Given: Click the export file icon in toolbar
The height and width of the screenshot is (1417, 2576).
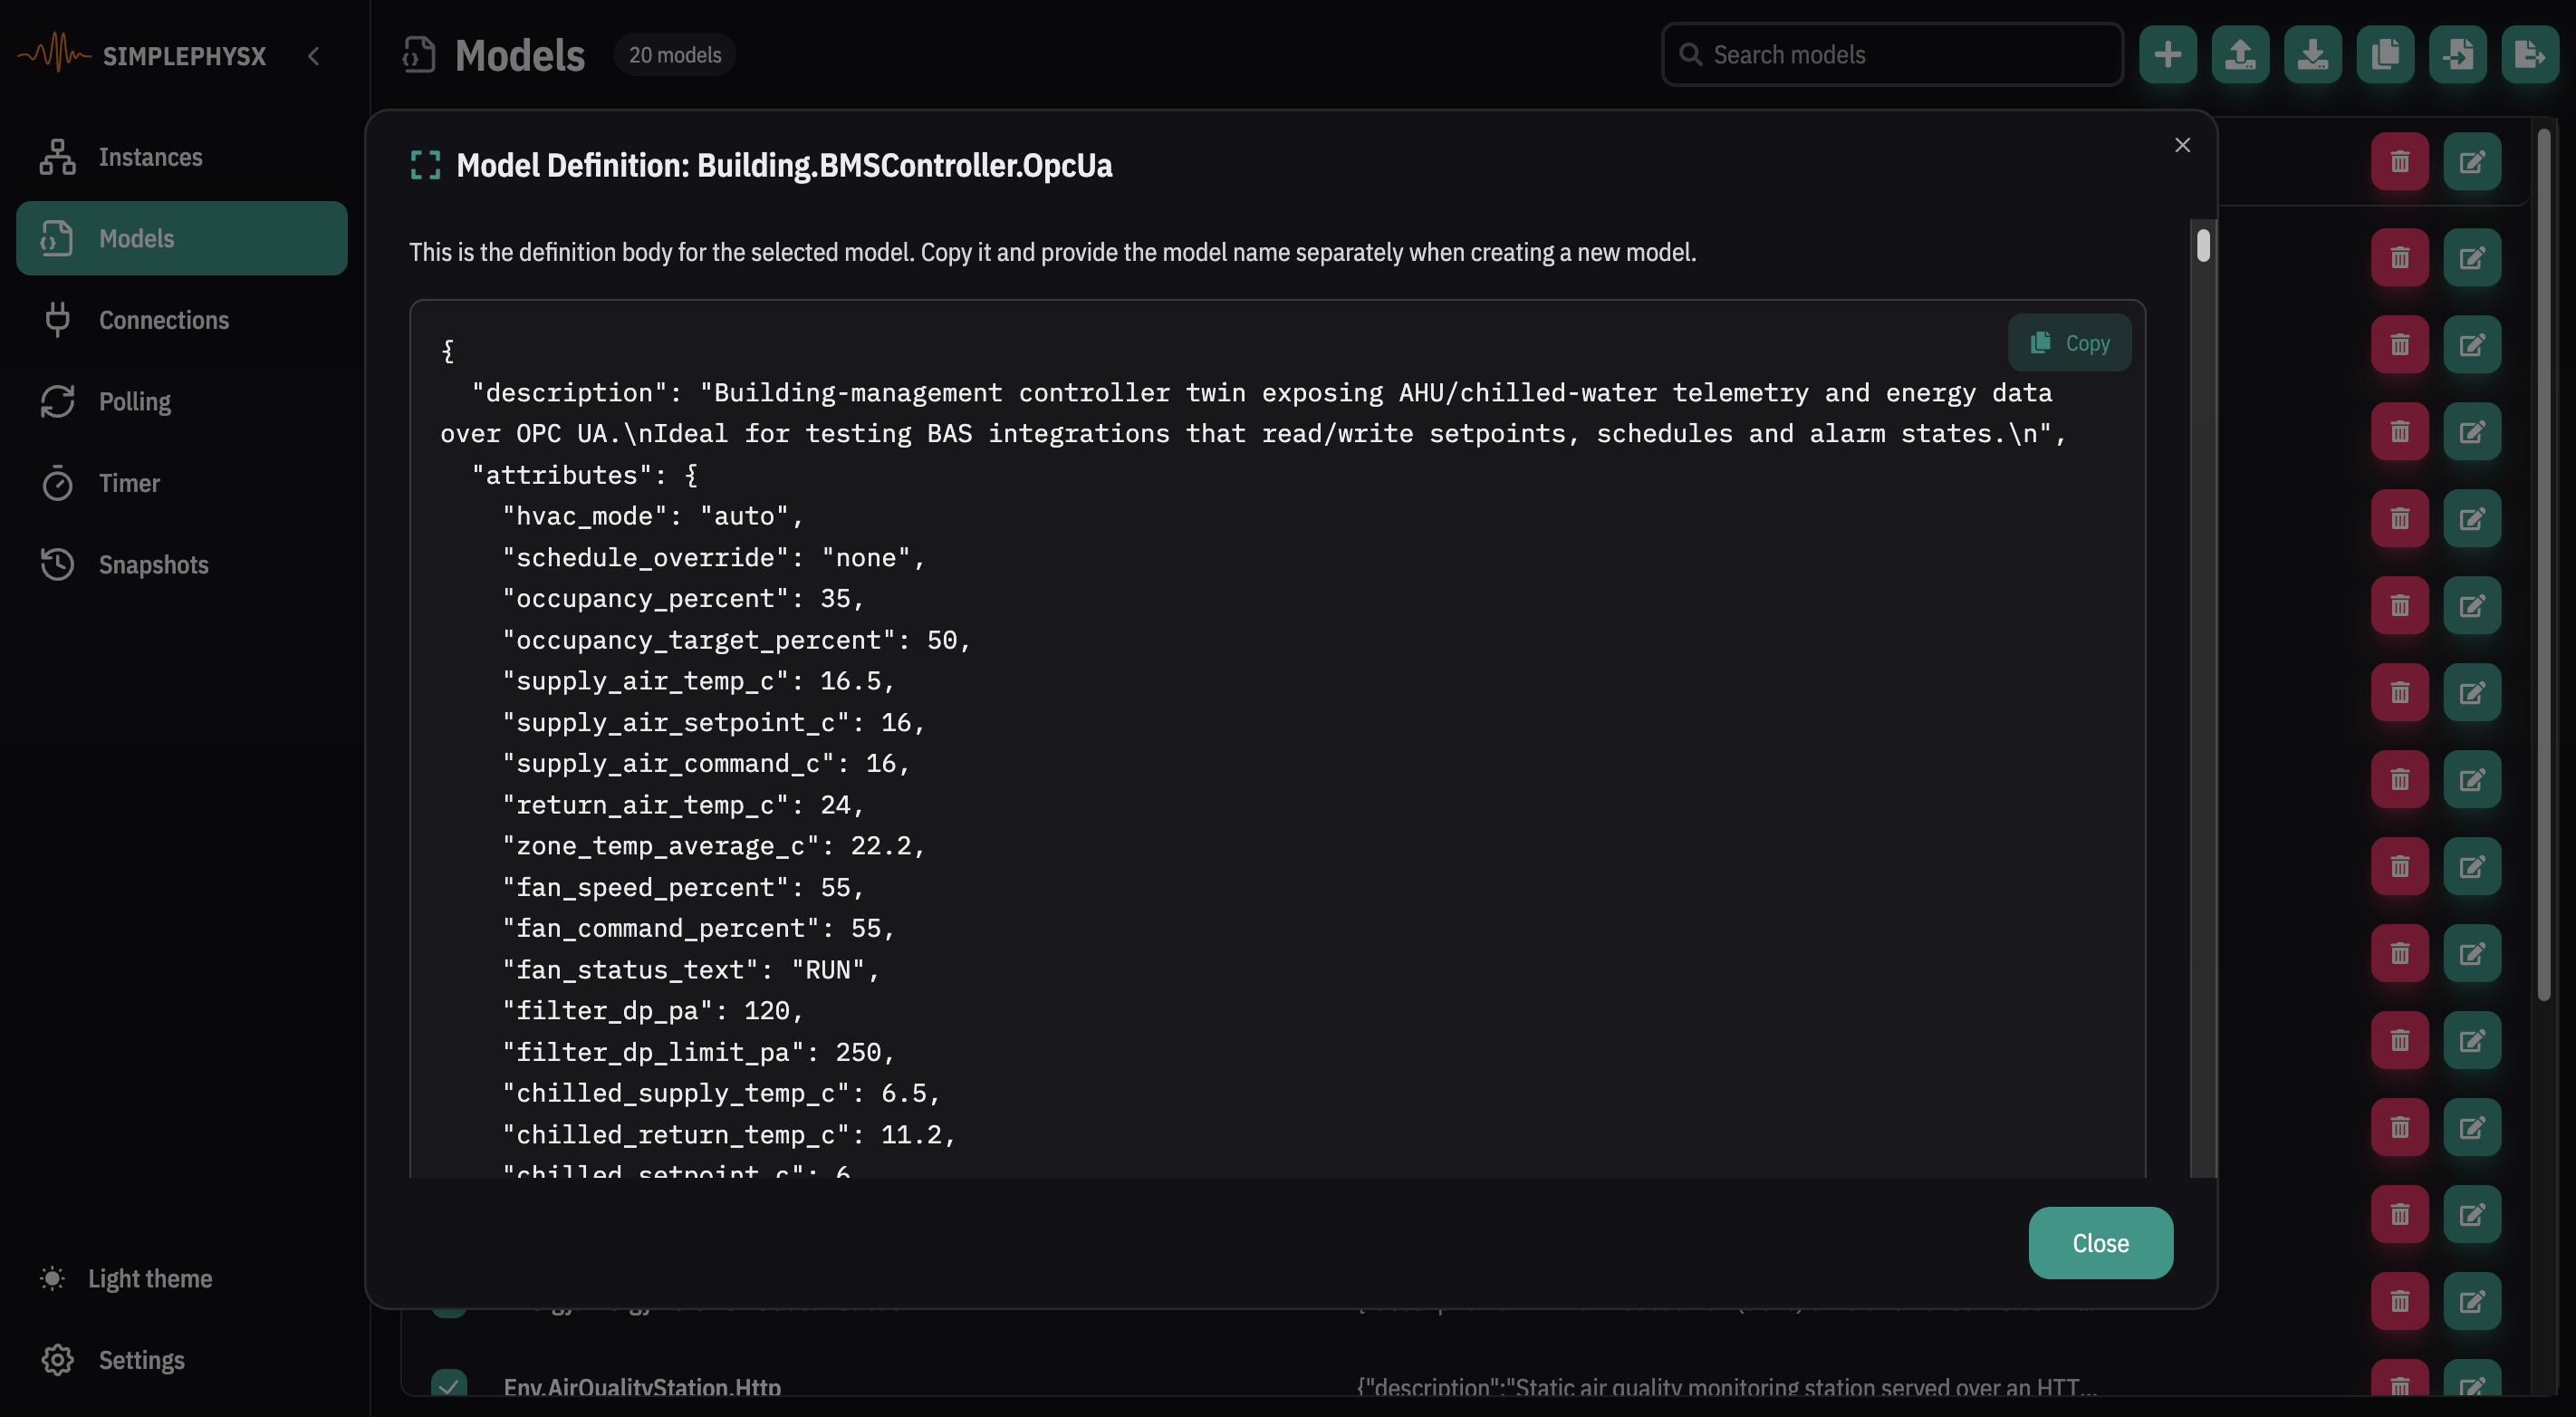Looking at the screenshot, I should (x=2529, y=54).
